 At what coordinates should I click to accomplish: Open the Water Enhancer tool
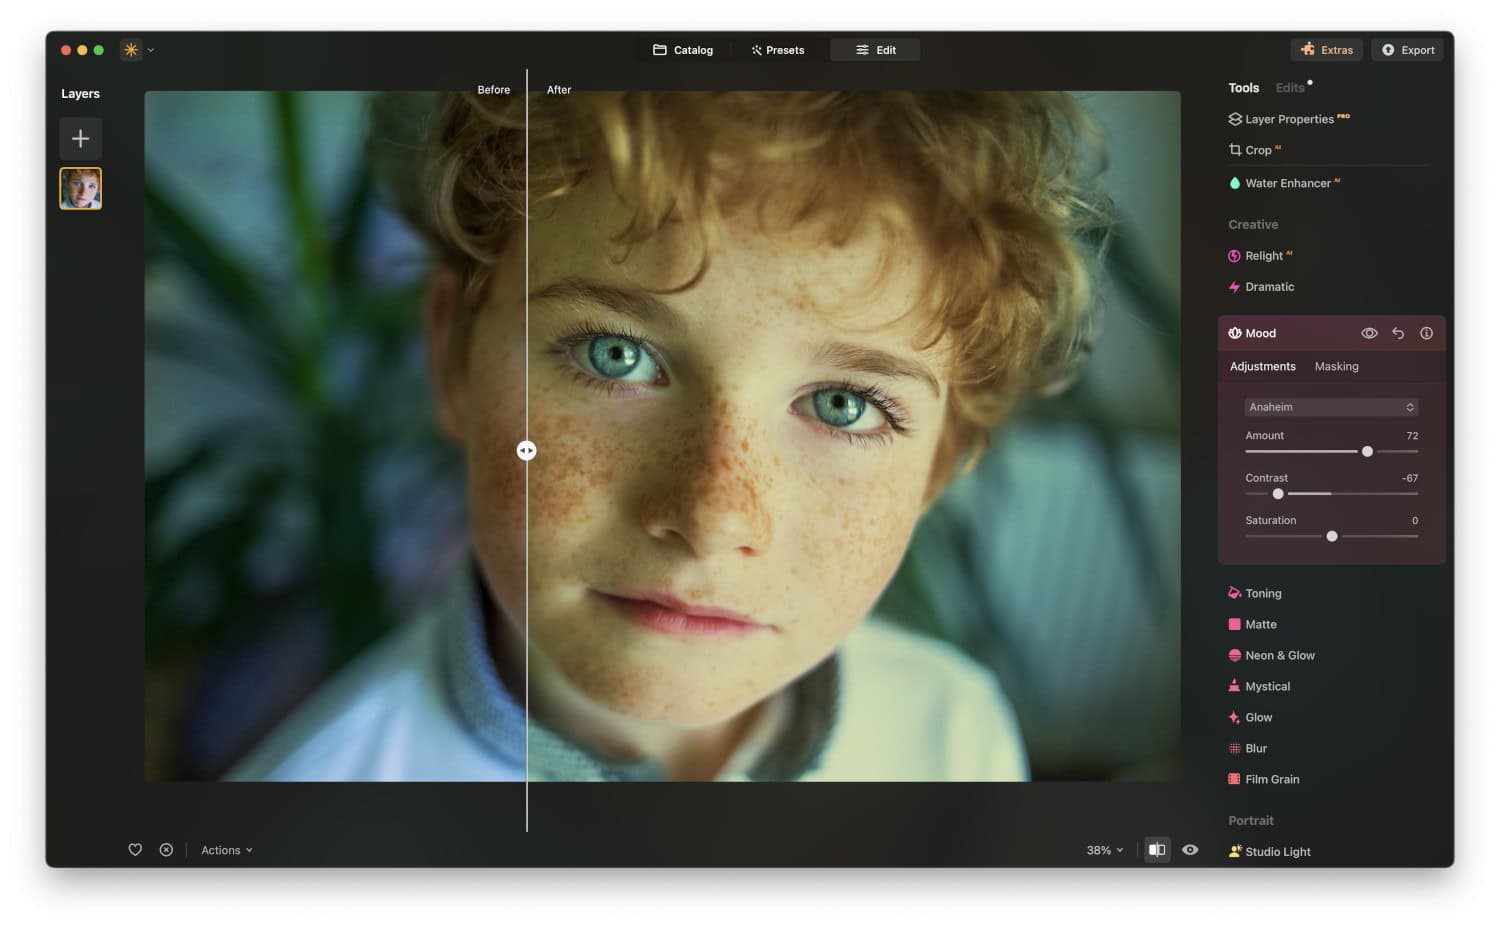click(x=1290, y=183)
